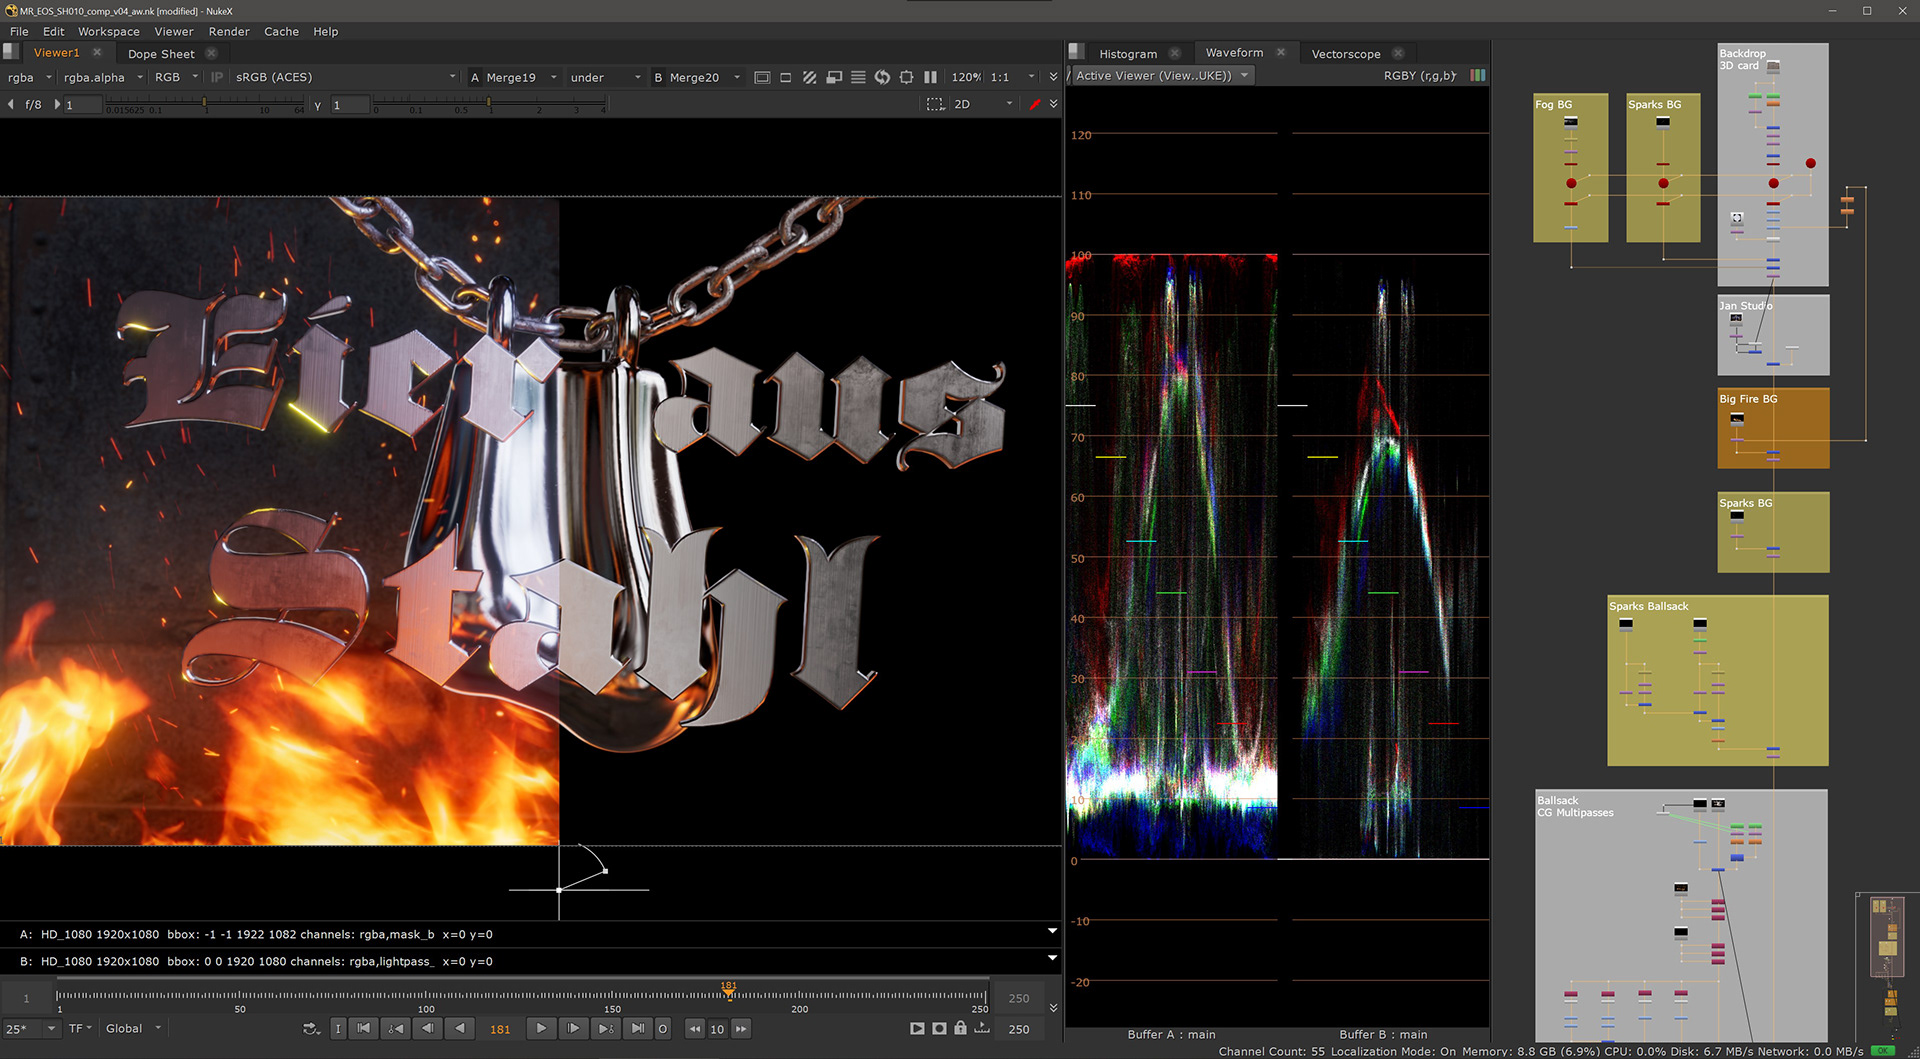Set the out point with the O button
Screen dimensions: 1920x1059
662,1028
